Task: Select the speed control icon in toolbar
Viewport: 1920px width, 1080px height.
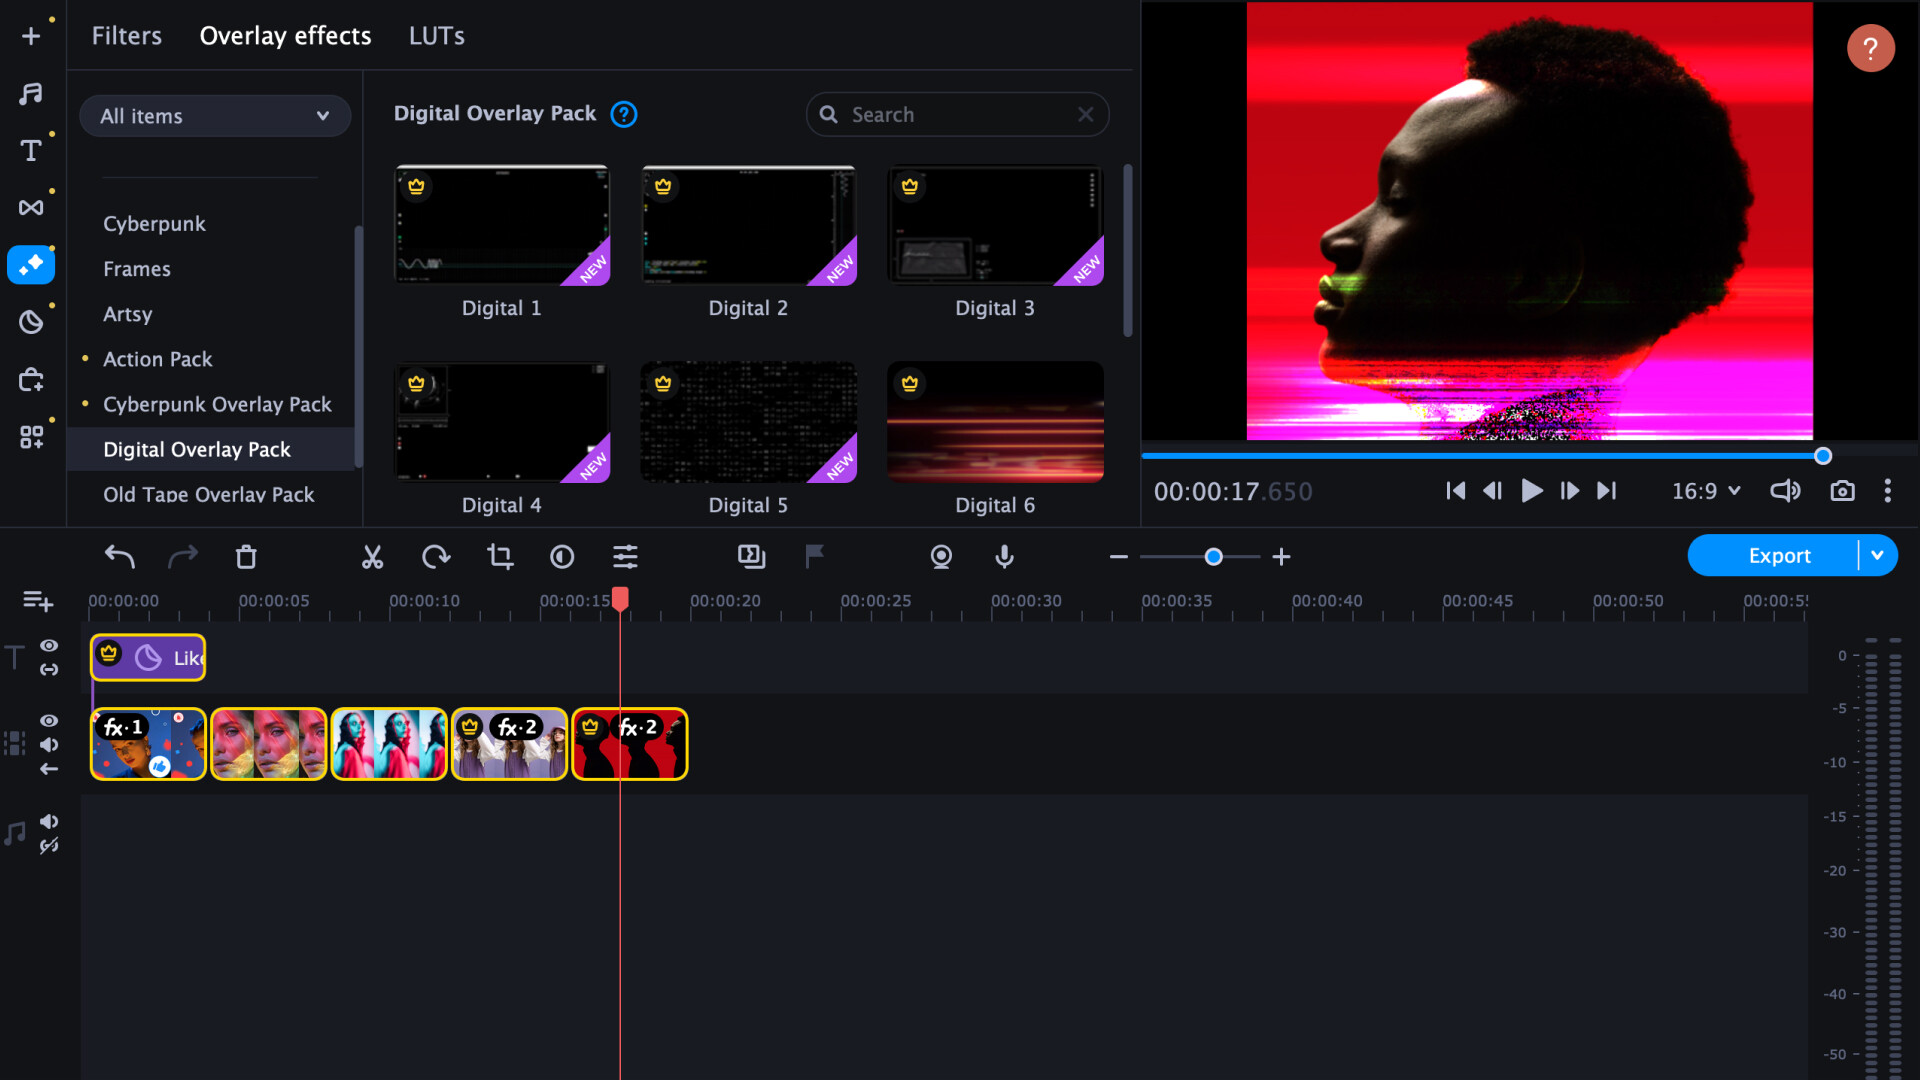Action: 435,555
